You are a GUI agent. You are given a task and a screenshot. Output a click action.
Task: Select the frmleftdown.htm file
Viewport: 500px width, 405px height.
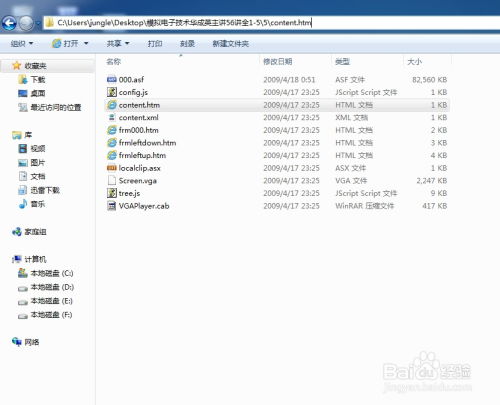(147, 143)
